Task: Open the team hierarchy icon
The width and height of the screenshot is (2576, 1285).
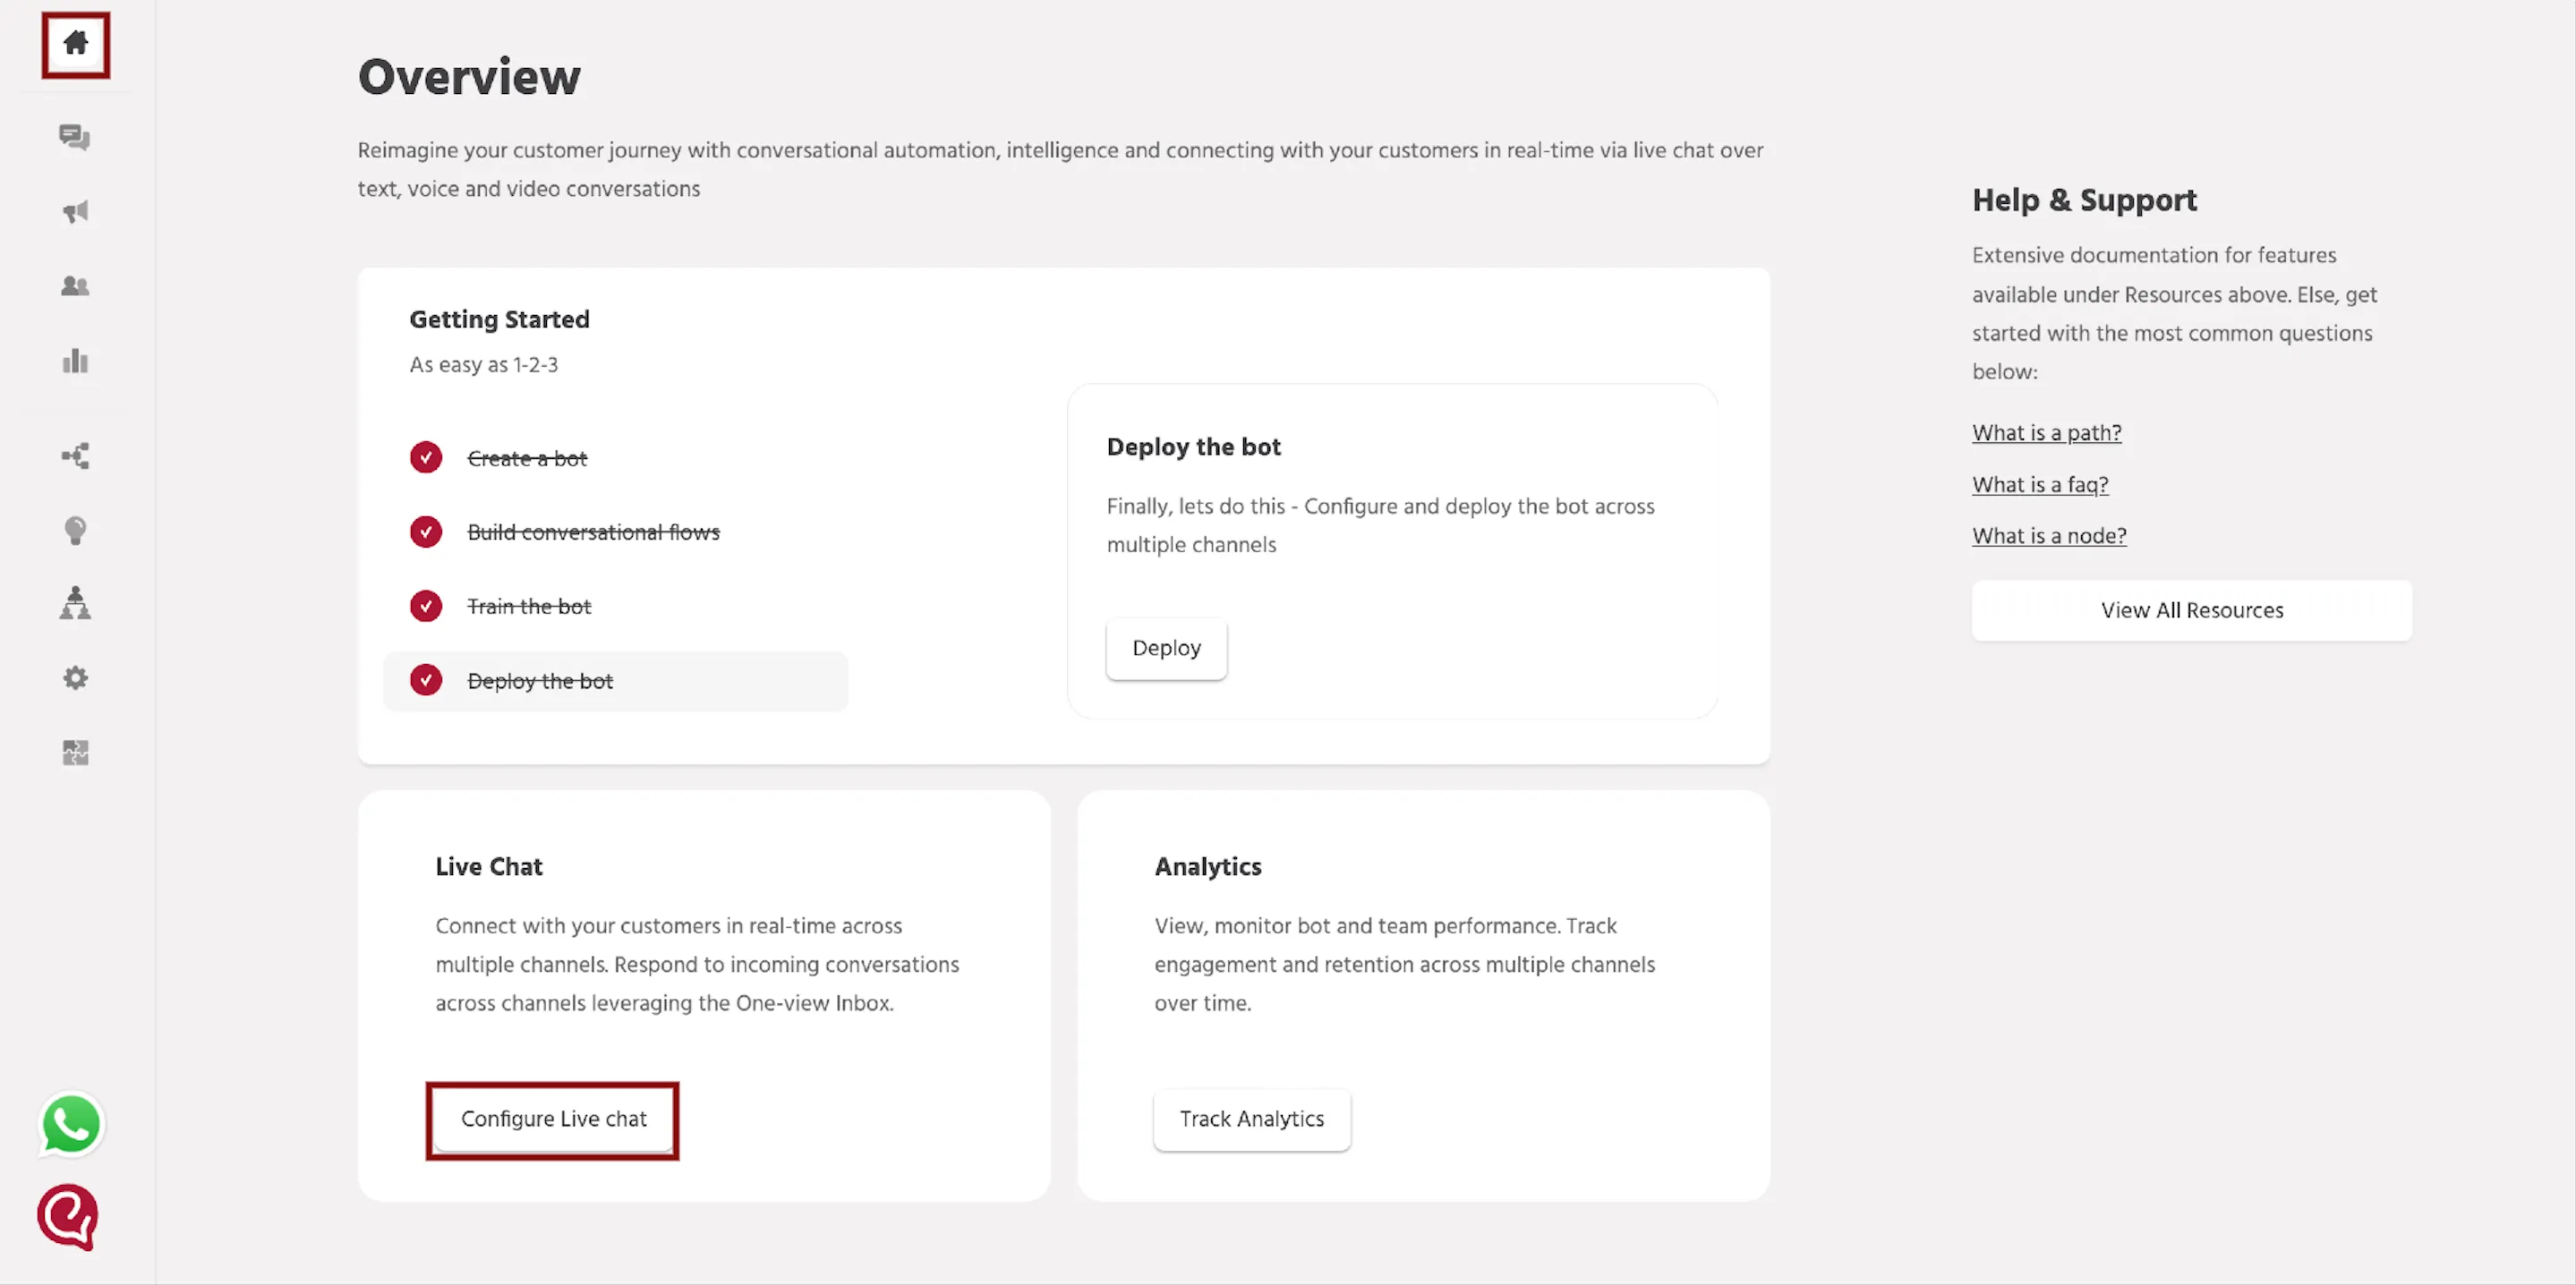Action: coord(75,603)
